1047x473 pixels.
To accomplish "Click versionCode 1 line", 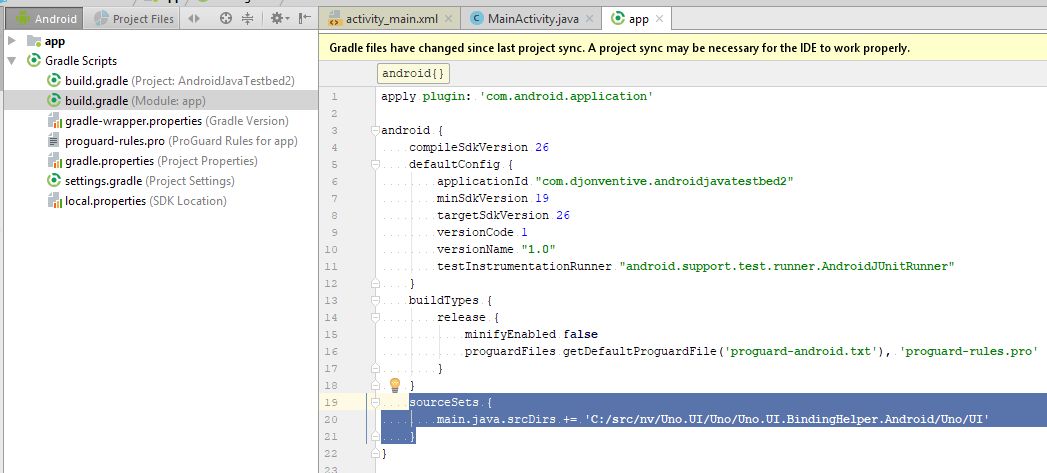I will (x=482, y=232).
